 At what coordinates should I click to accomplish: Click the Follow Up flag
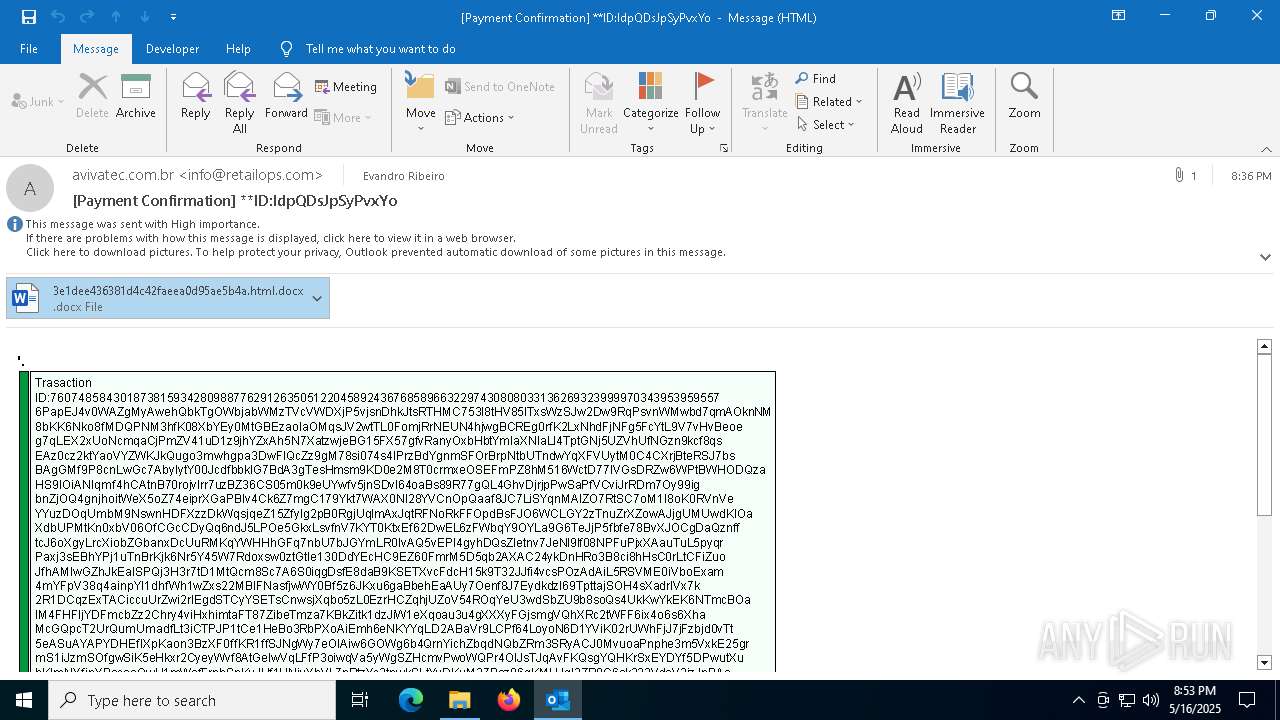(702, 103)
